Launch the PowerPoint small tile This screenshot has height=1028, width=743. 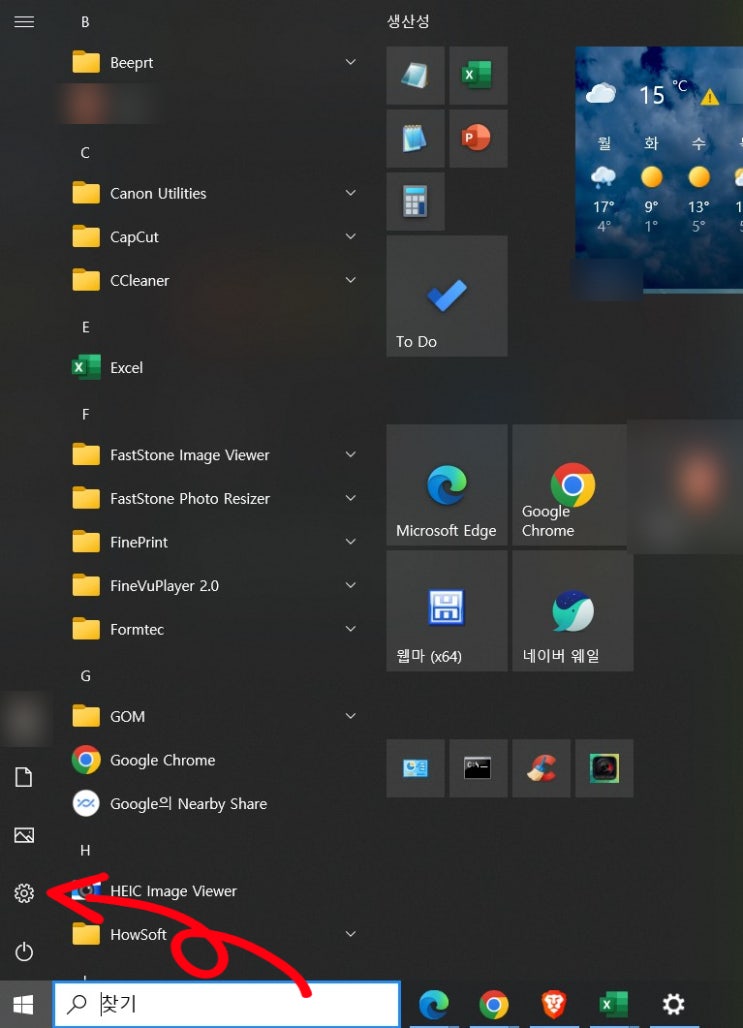point(477,138)
